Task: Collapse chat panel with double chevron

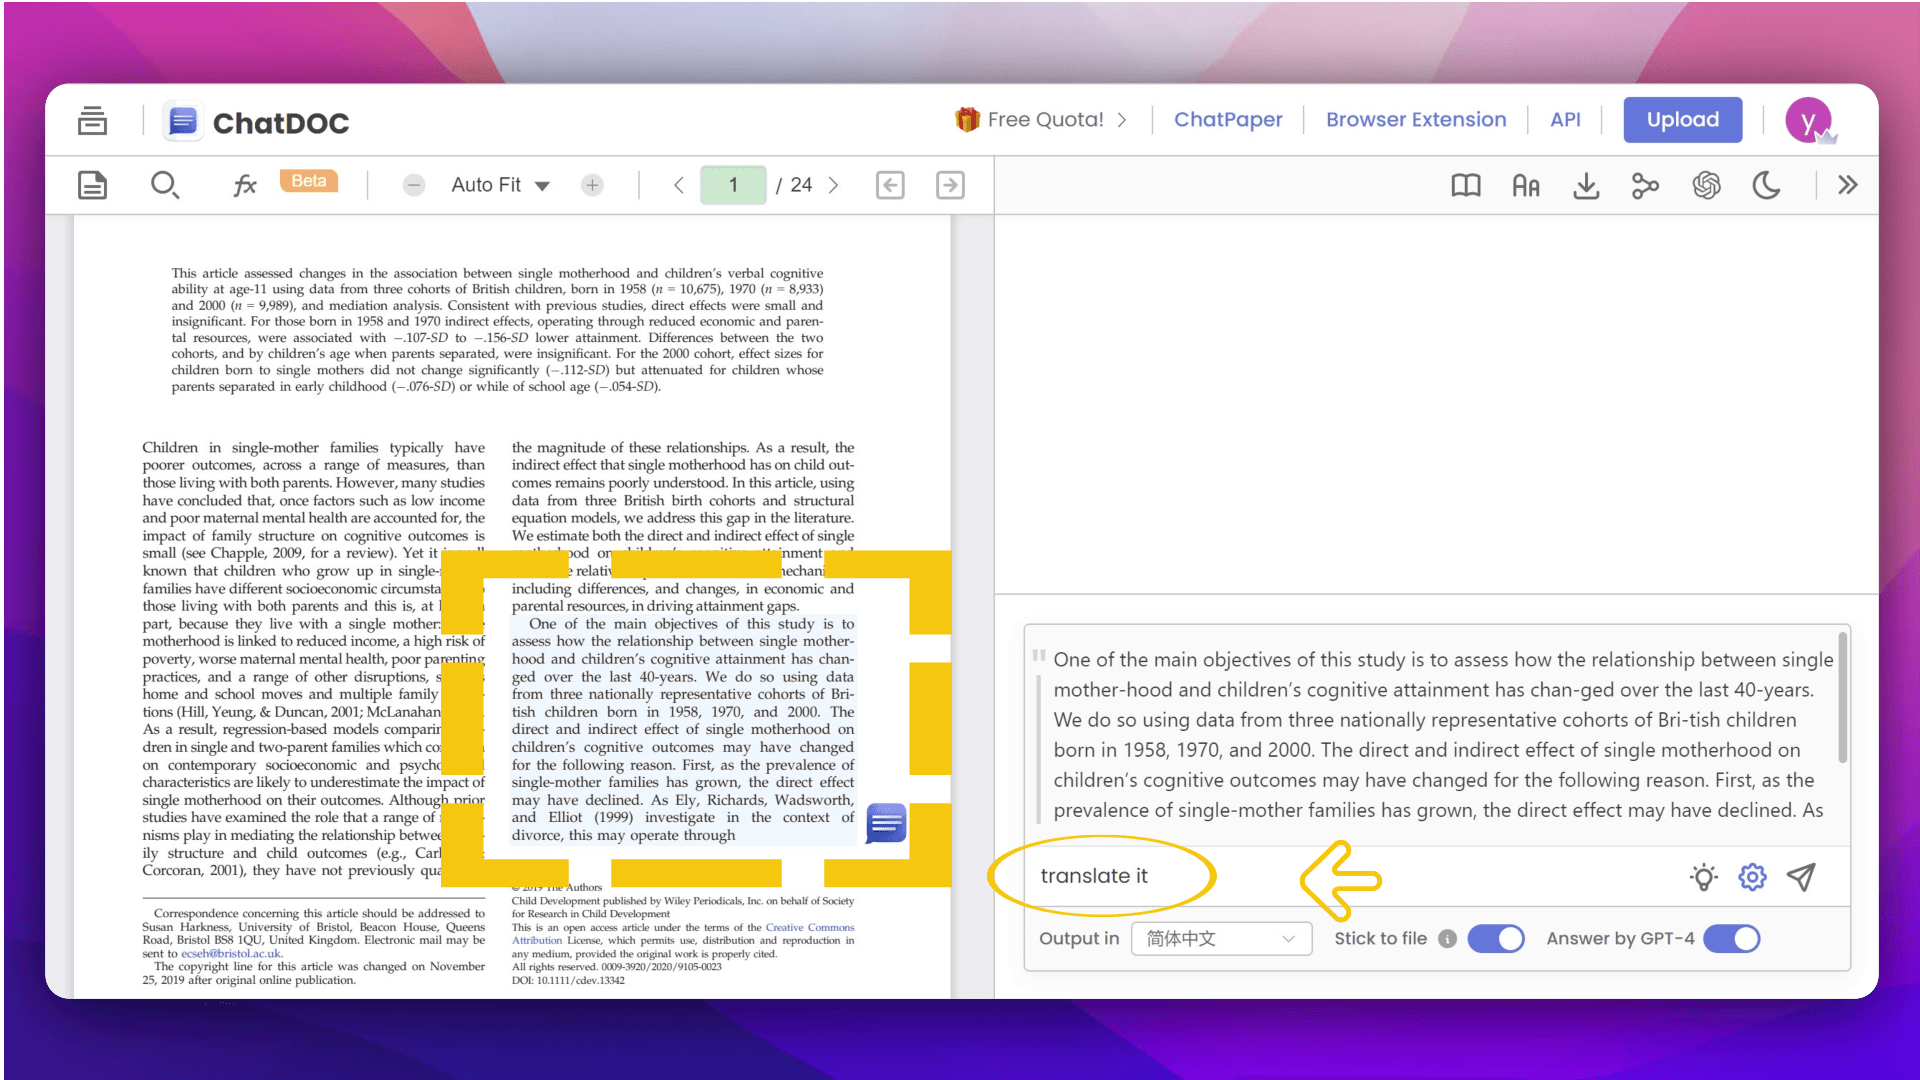Action: (1848, 185)
